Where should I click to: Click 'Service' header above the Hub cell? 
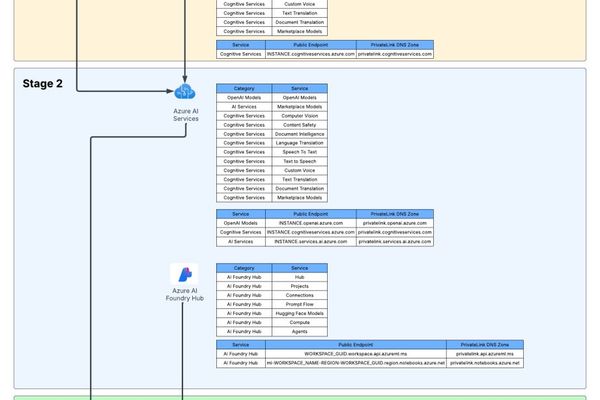tap(300, 268)
